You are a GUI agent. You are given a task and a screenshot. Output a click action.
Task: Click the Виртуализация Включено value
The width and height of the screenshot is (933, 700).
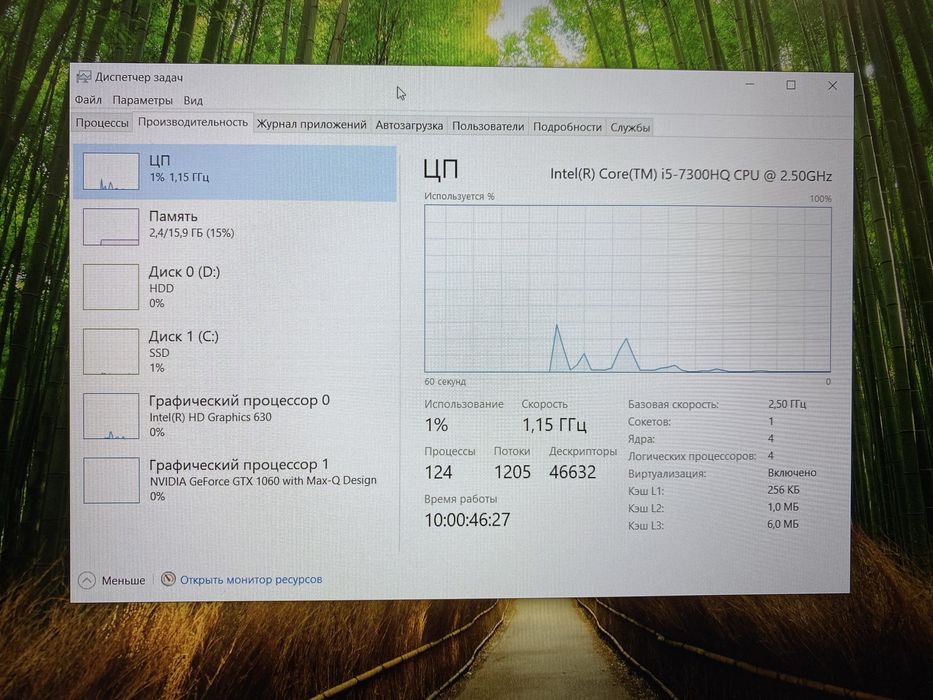[792, 473]
